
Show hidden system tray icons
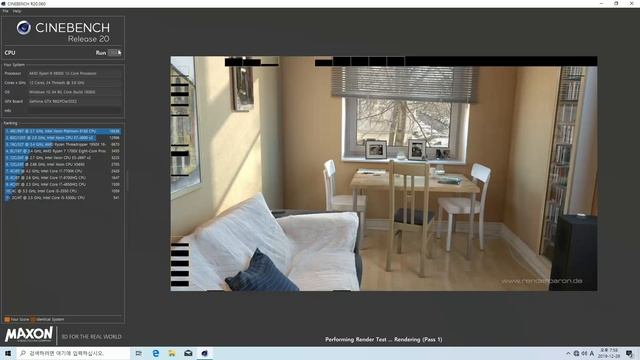(568, 353)
